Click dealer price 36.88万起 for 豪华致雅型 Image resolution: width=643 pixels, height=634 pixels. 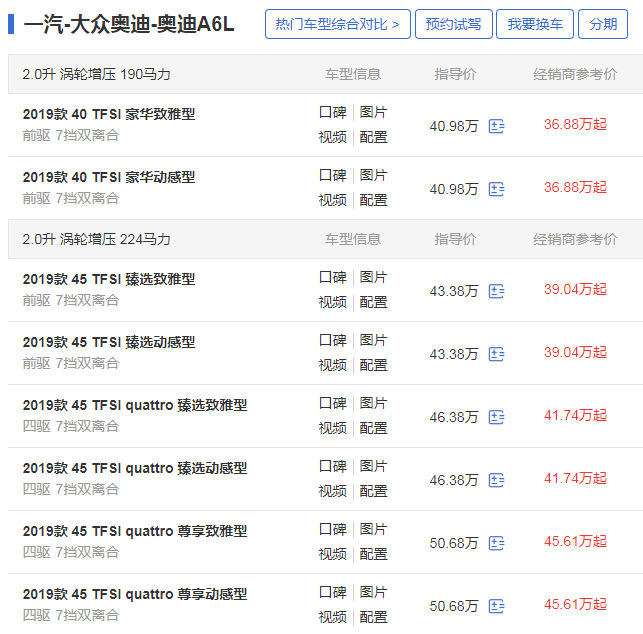pyautogui.click(x=575, y=124)
